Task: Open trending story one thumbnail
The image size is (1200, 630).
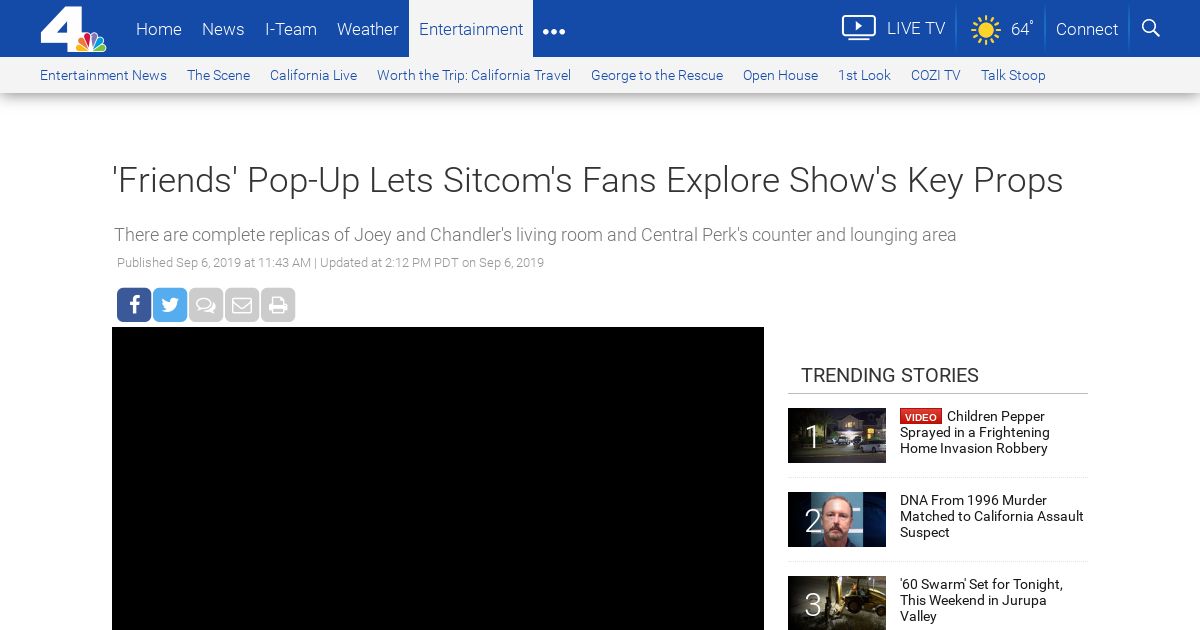Action: (837, 435)
